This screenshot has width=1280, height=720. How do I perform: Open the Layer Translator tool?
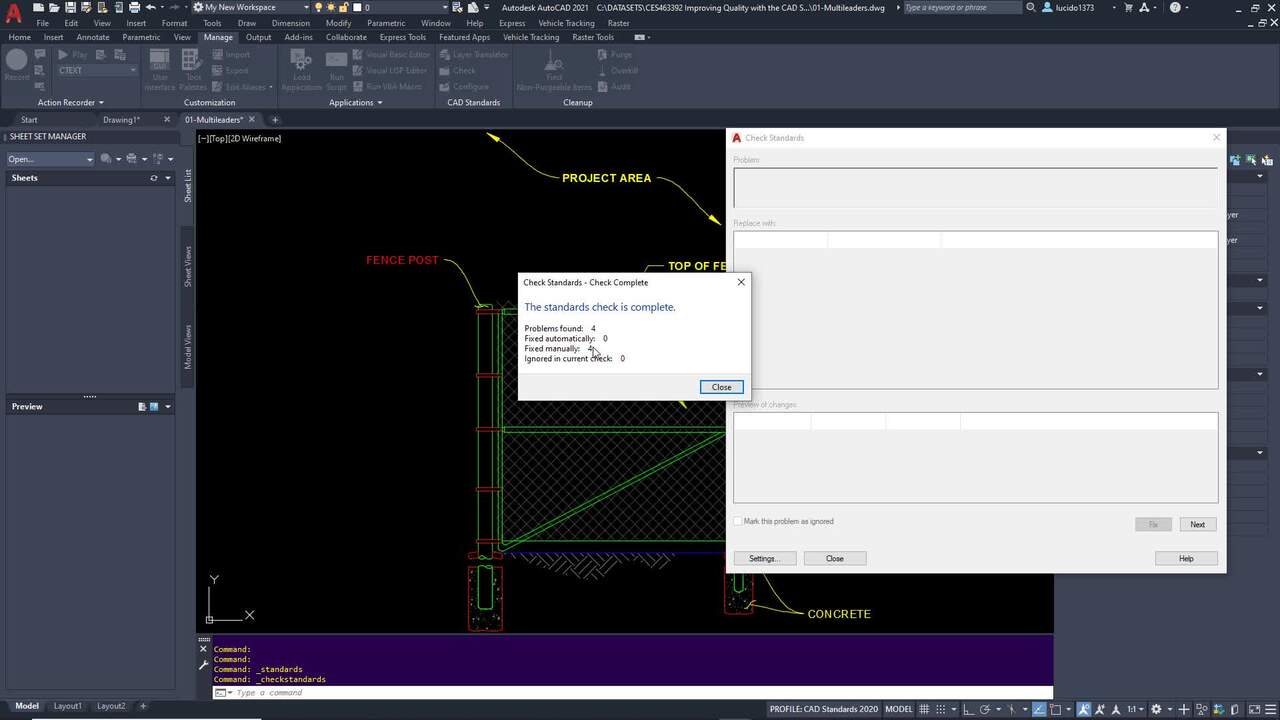click(473, 54)
